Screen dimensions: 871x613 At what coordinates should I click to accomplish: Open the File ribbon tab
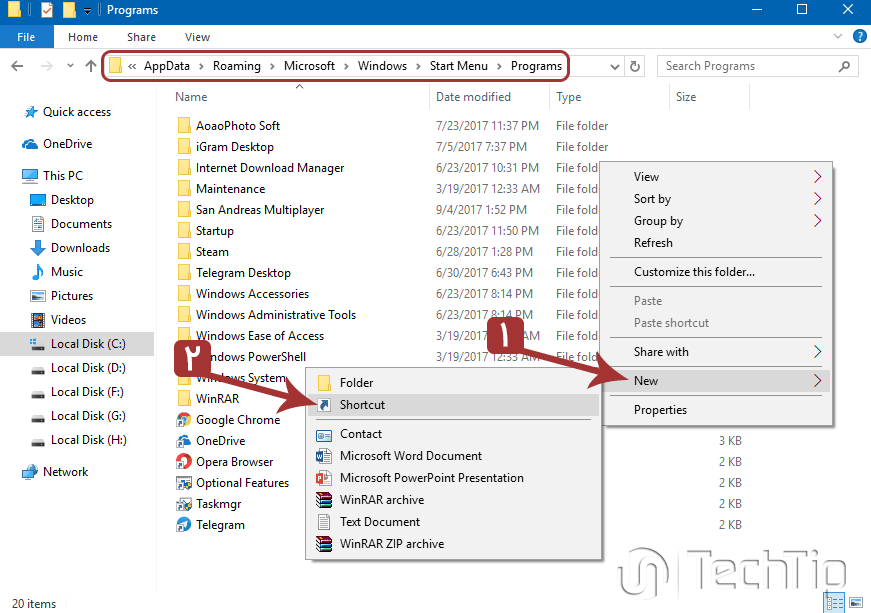coord(26,37)
